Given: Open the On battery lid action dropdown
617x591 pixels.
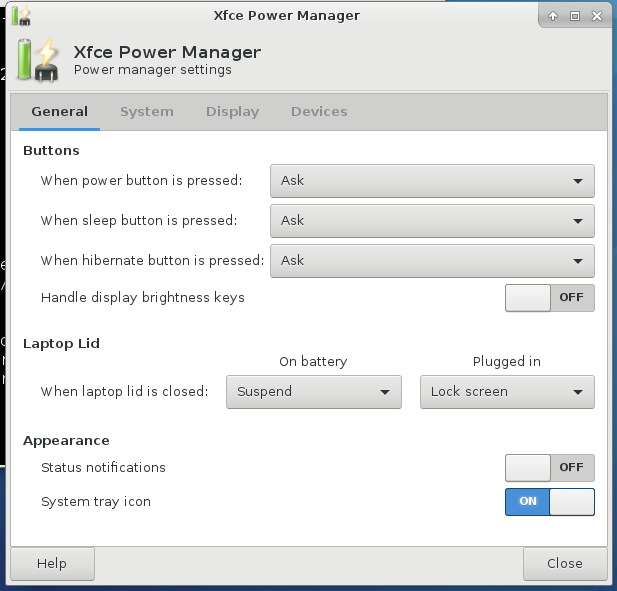Looking at the screenshot, I should (314, 392).
